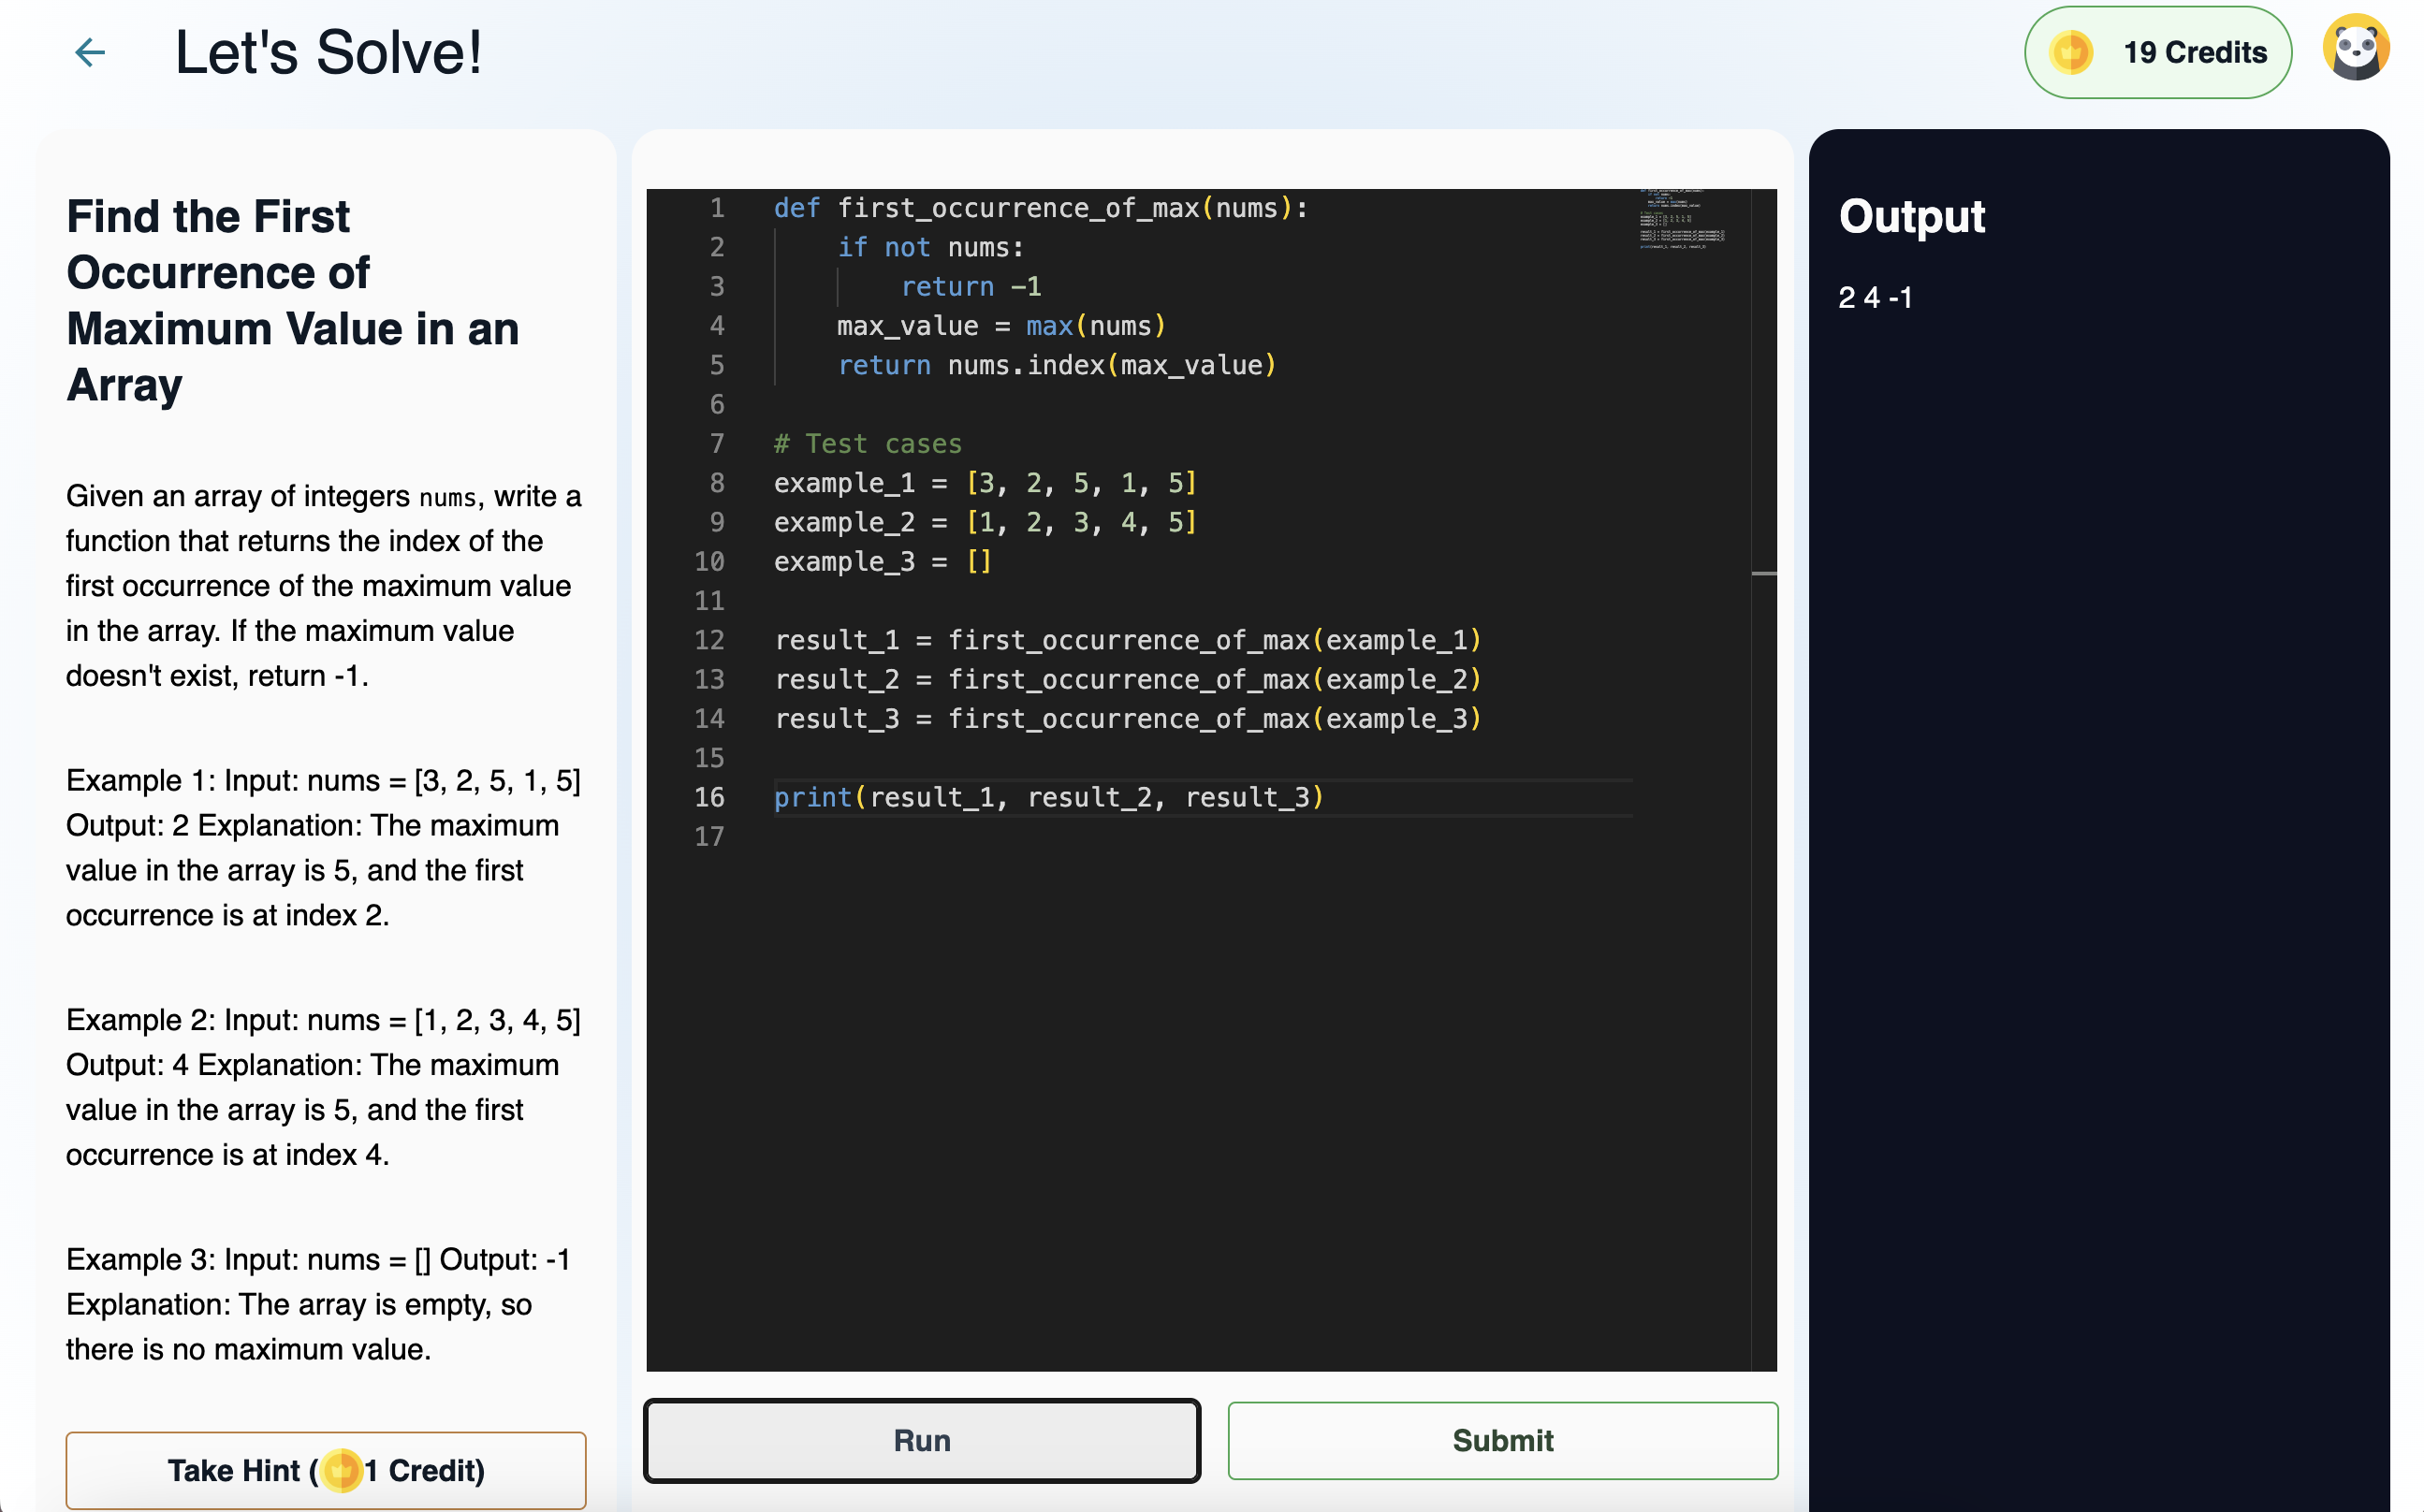Click line number 1 in gutter
Image resolution: width=2424 pixels, height=1512 pixels.
717,208
